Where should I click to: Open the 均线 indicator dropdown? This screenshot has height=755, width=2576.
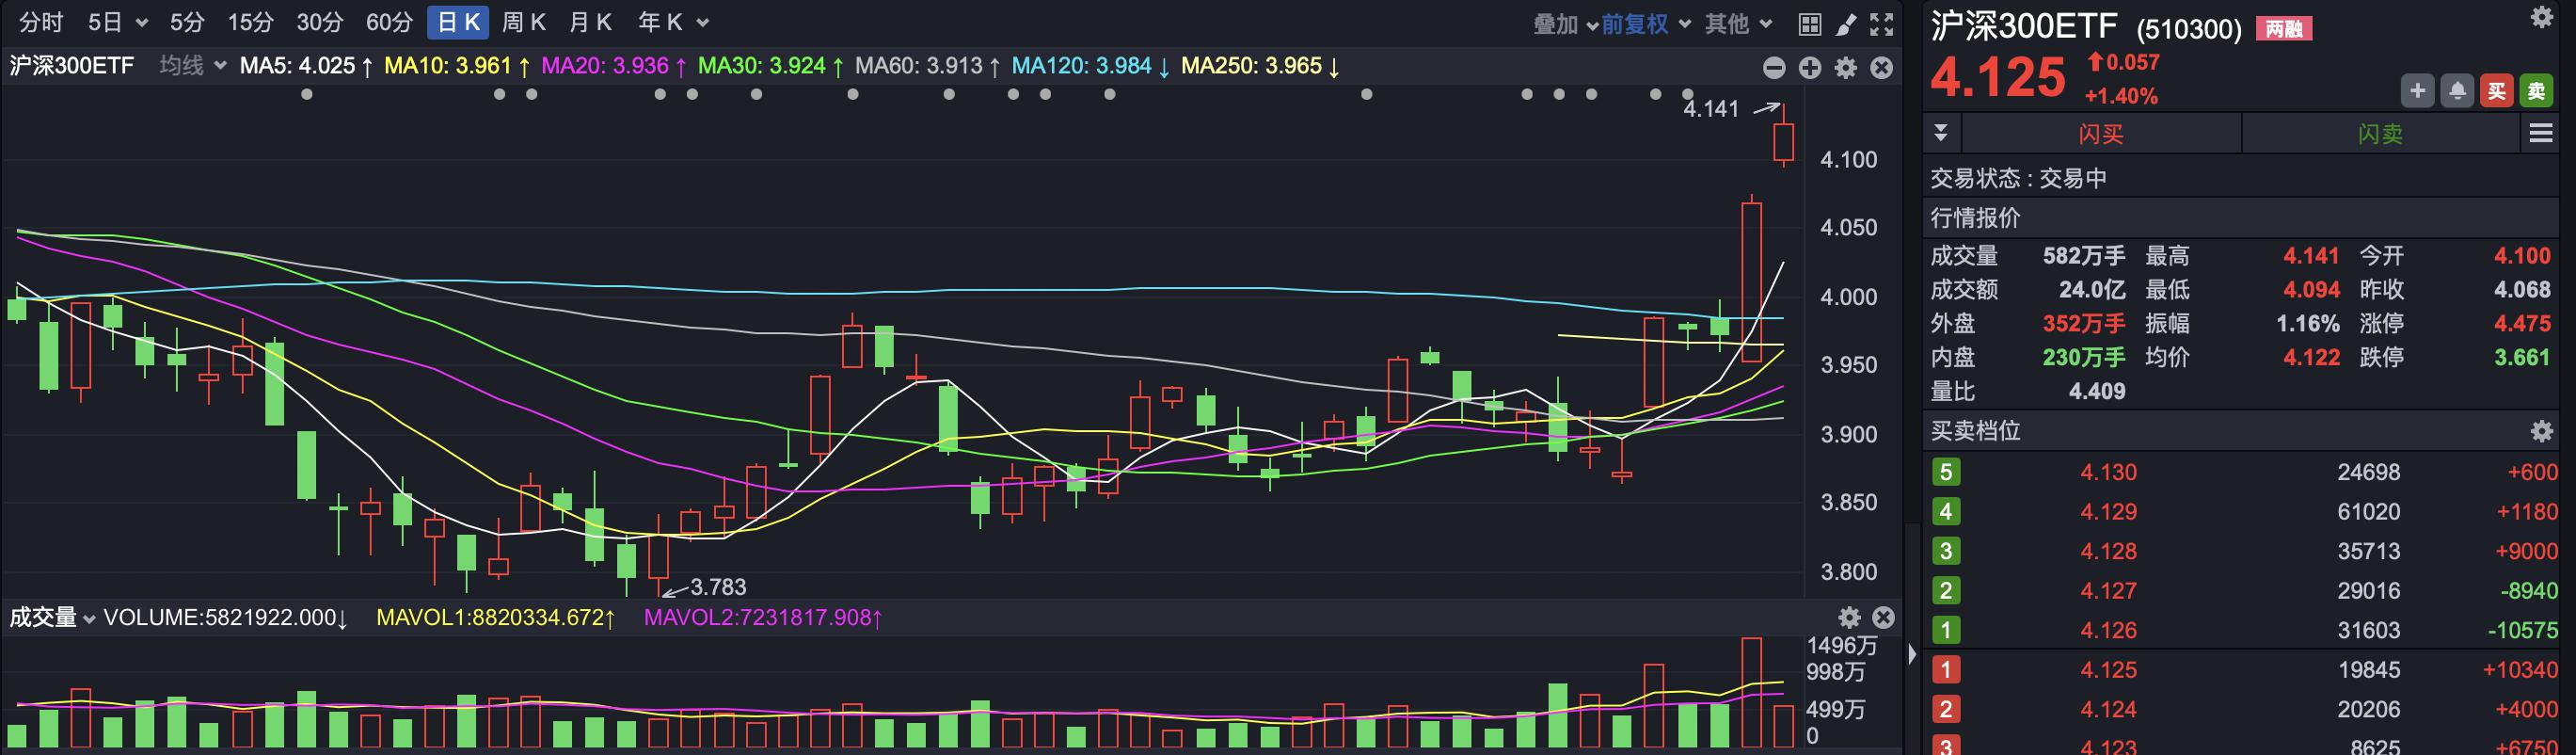pyautogui.click(x=192, y=66)
